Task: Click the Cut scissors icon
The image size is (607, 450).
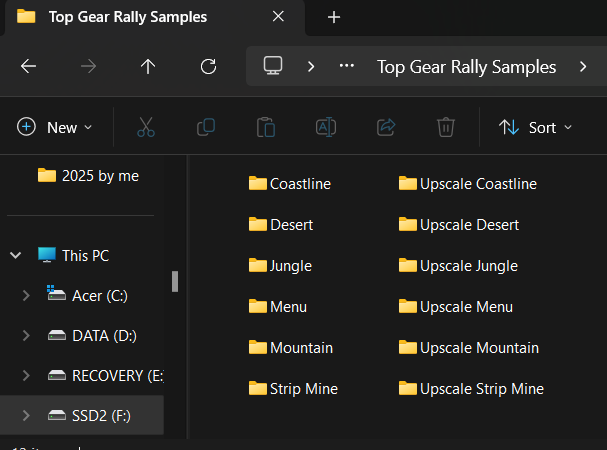Action: click(x=146, y=127)
